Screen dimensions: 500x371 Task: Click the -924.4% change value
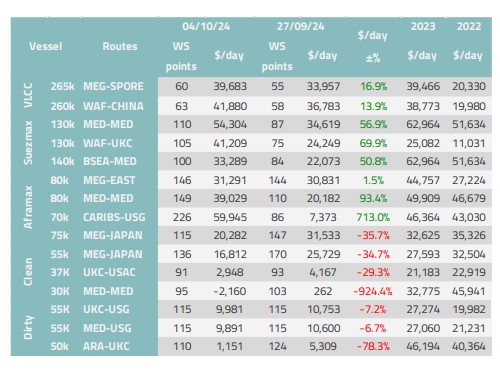373,291
